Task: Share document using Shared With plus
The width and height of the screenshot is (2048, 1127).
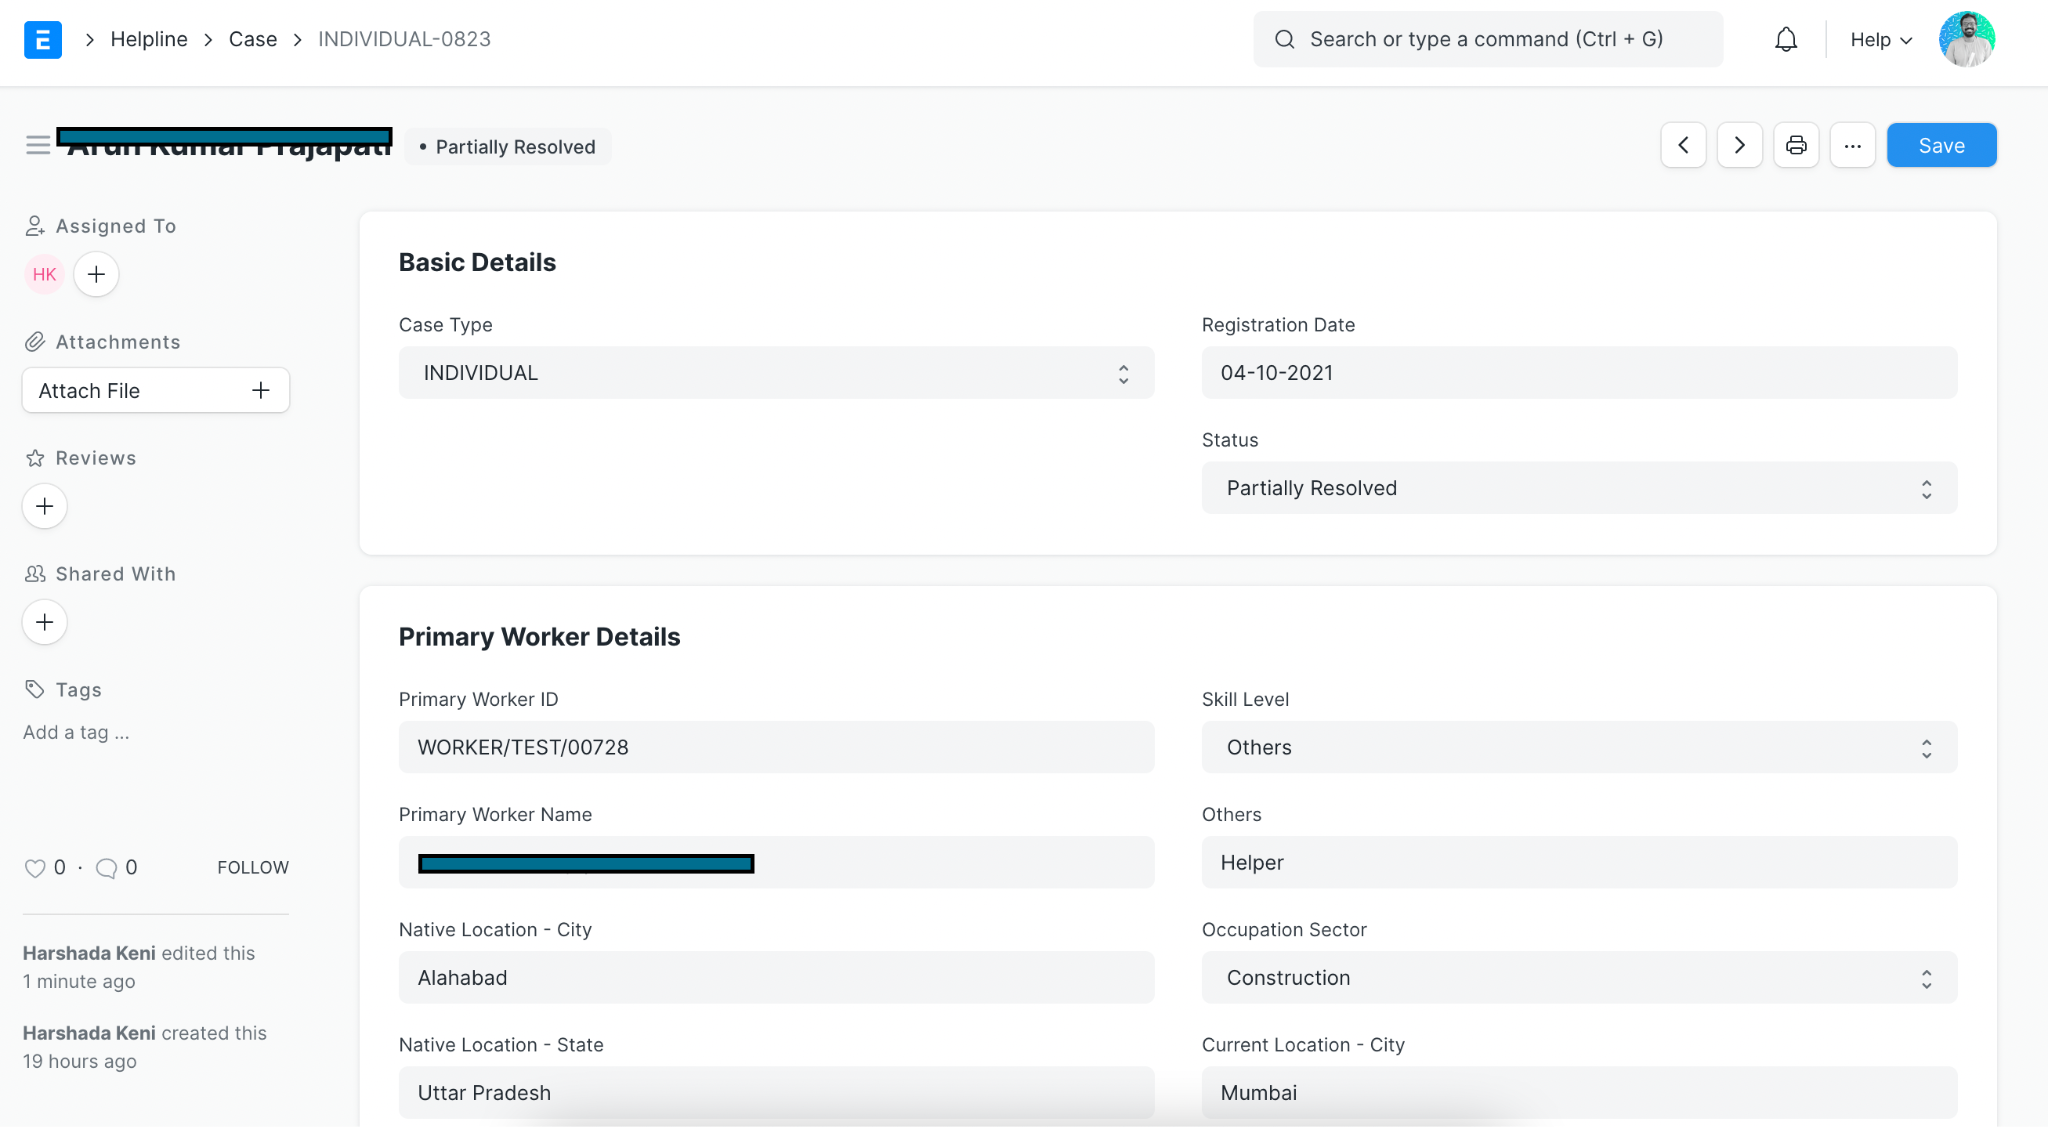Action: click(x=45, y=623)
